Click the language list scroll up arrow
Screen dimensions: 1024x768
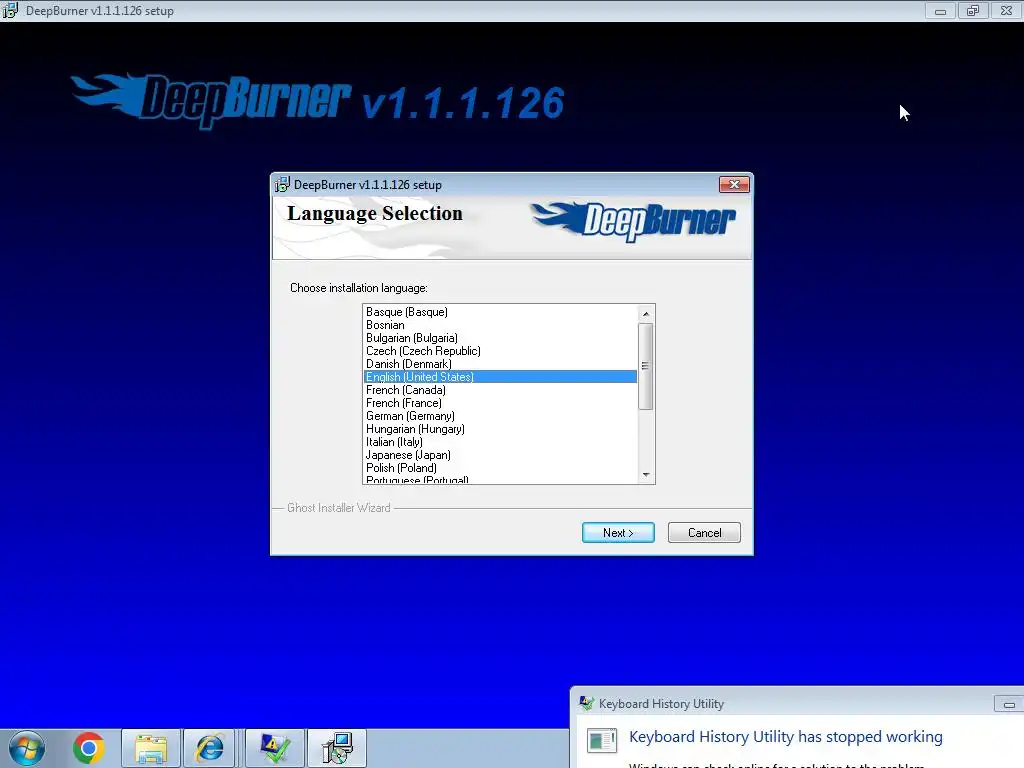point(646,313)
